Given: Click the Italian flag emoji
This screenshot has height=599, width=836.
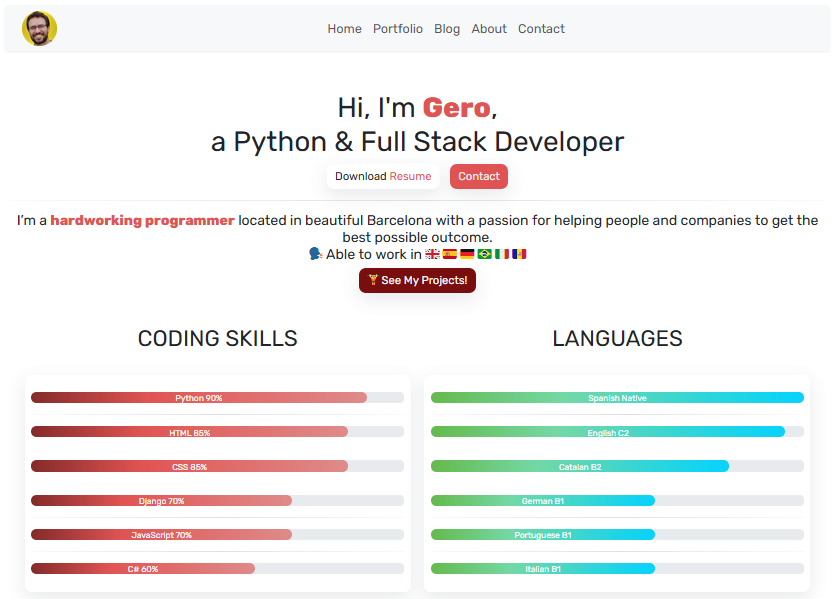Looking at the screenshot, I should pyautogui.click(x=501, y=254).
